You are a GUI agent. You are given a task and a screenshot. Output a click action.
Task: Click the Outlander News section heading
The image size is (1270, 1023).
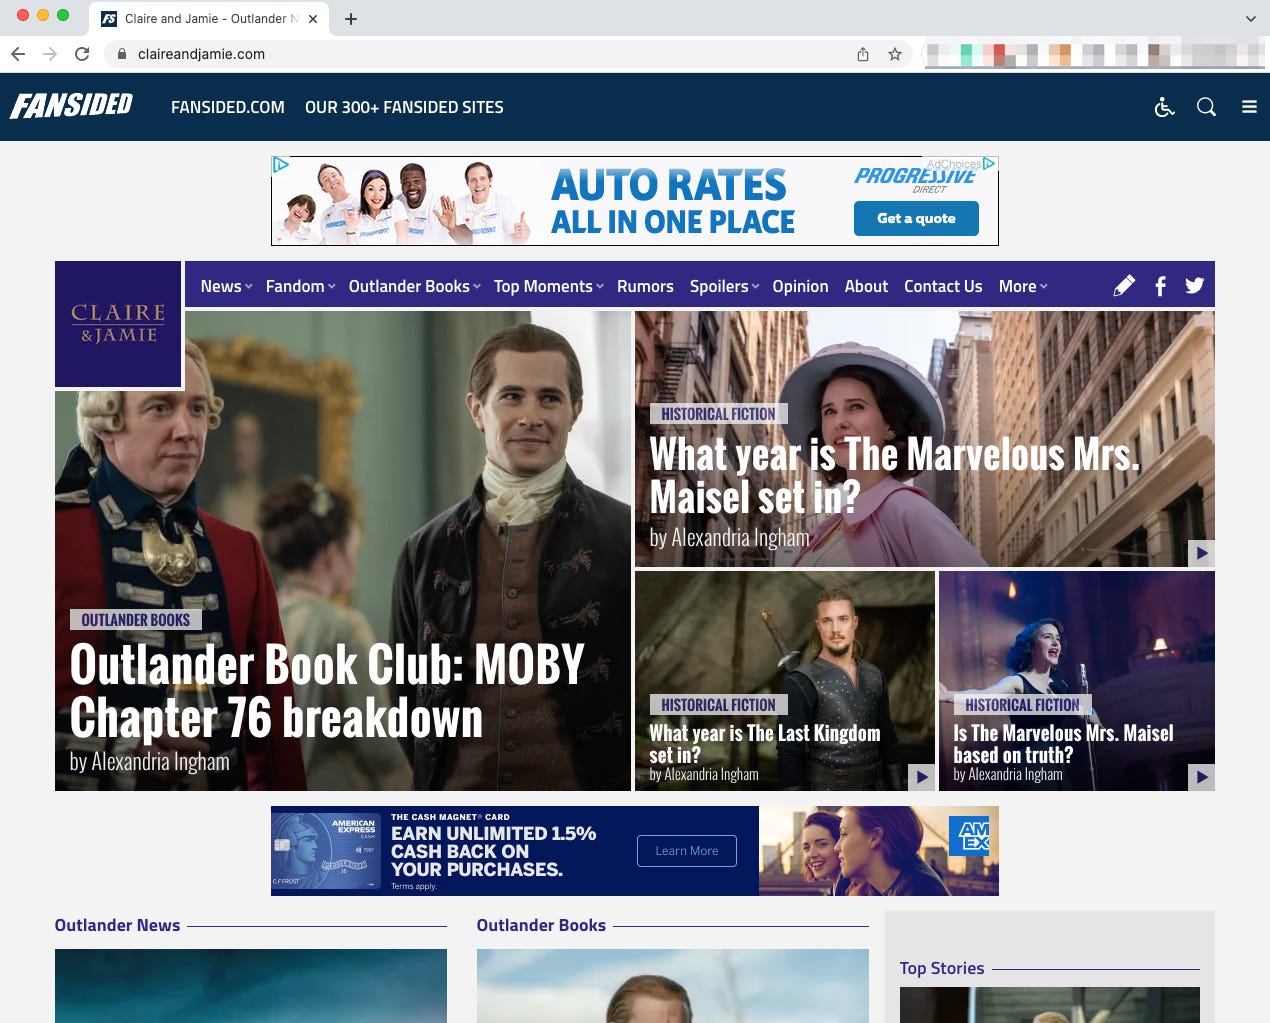pos(117,926)
